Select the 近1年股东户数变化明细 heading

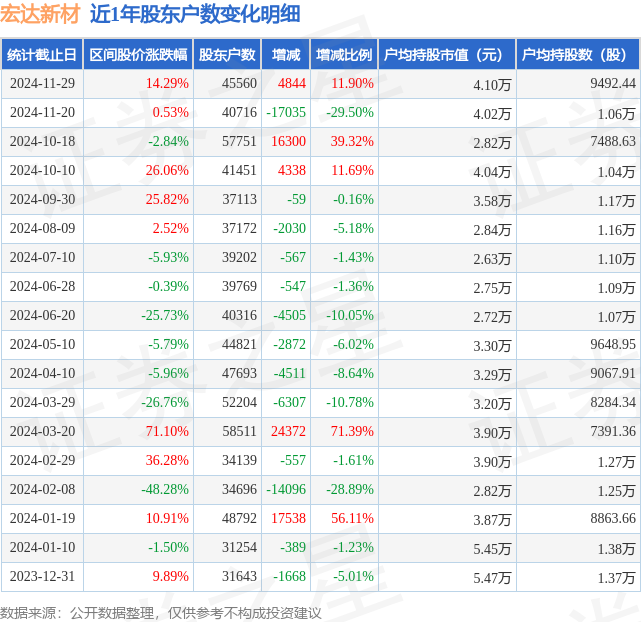pos(195,14)
